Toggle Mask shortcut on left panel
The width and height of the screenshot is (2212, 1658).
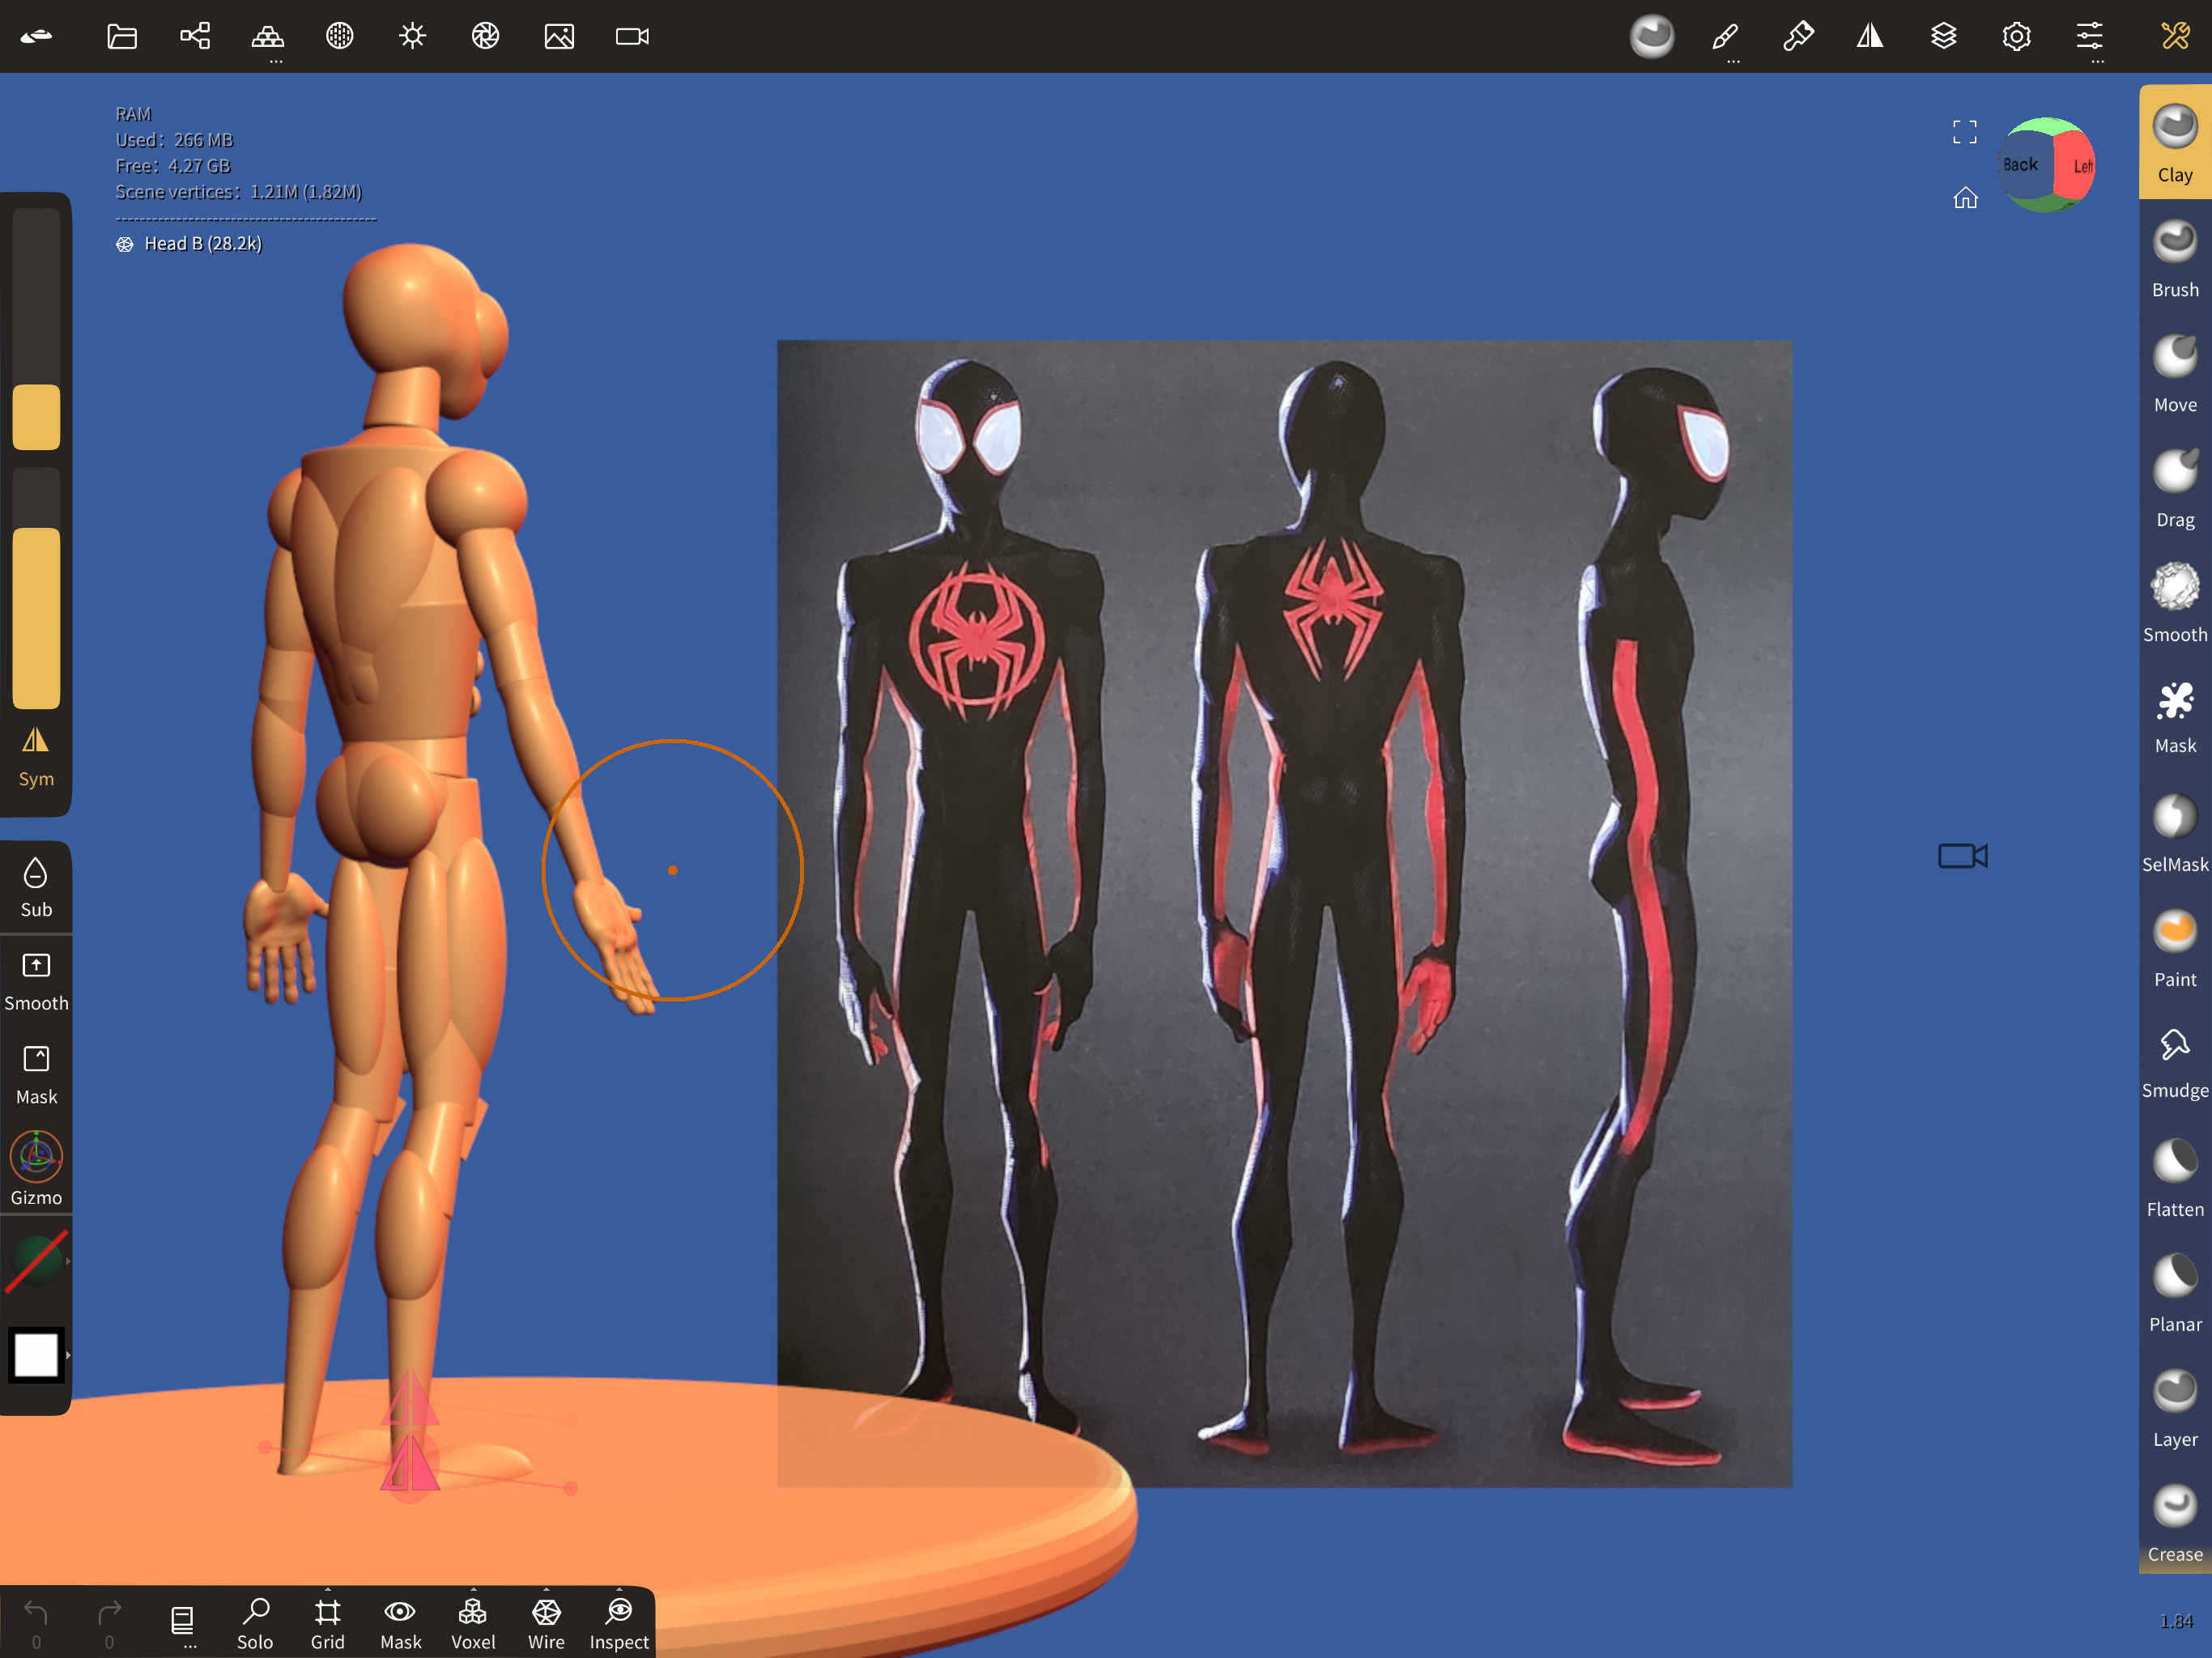click(36, 1076)
